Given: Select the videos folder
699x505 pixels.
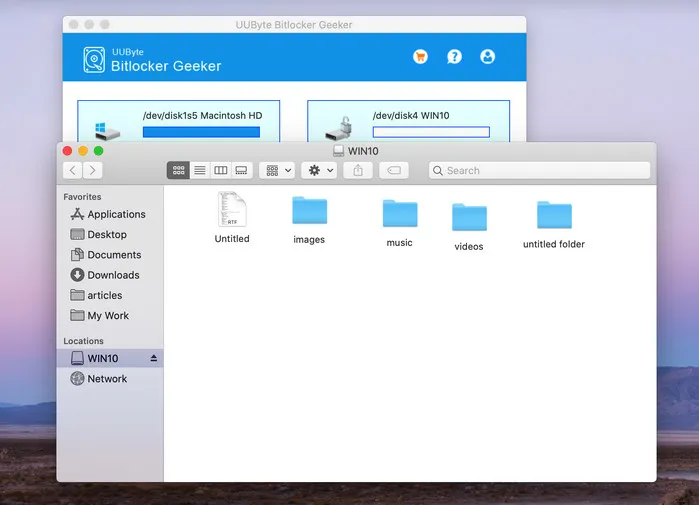Looking at the screenshot, I should coord(469,226).
